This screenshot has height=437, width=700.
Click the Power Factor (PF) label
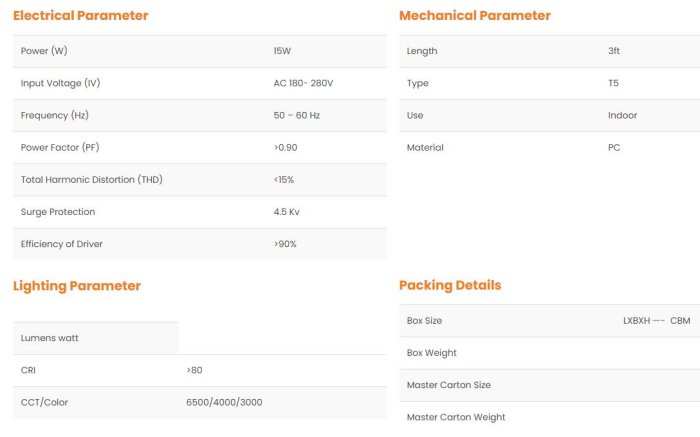tap(59, 148)
